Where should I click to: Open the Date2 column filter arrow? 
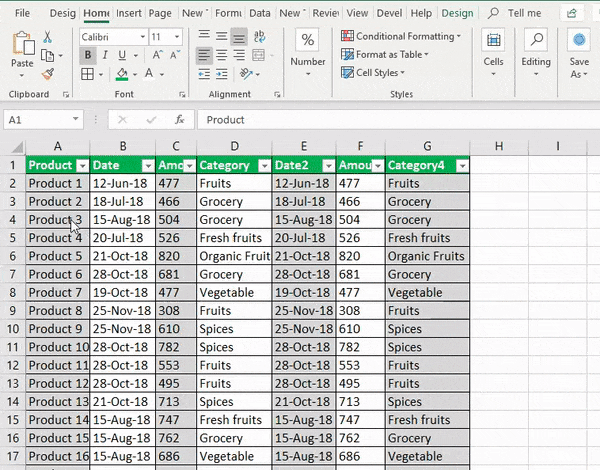point(328,166)
